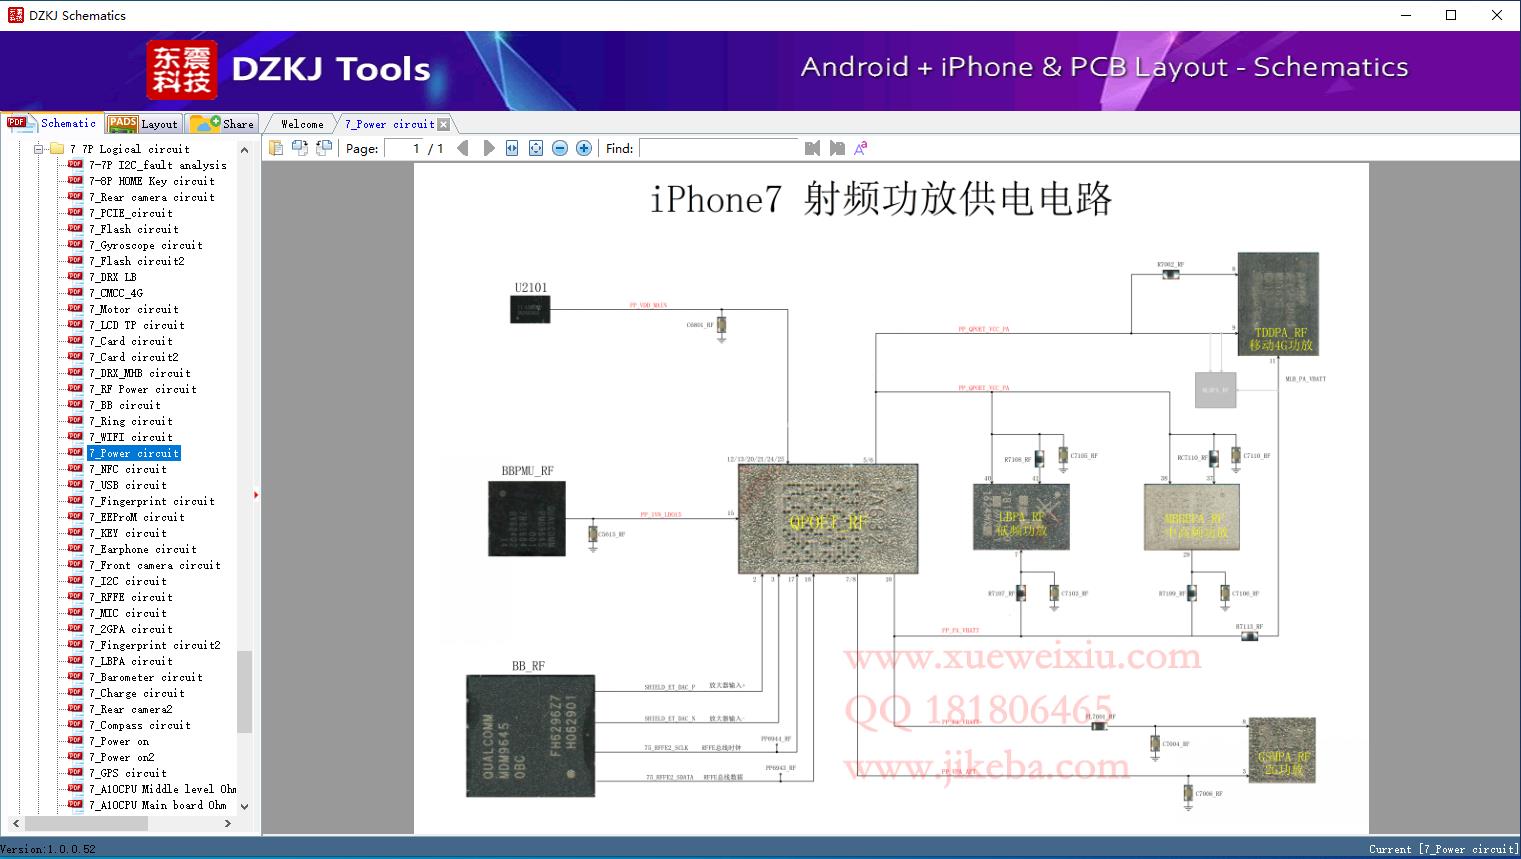Viewport: 1521px width, 859px height.
Task: Open 7_MIC circuit
Action: 127,613
